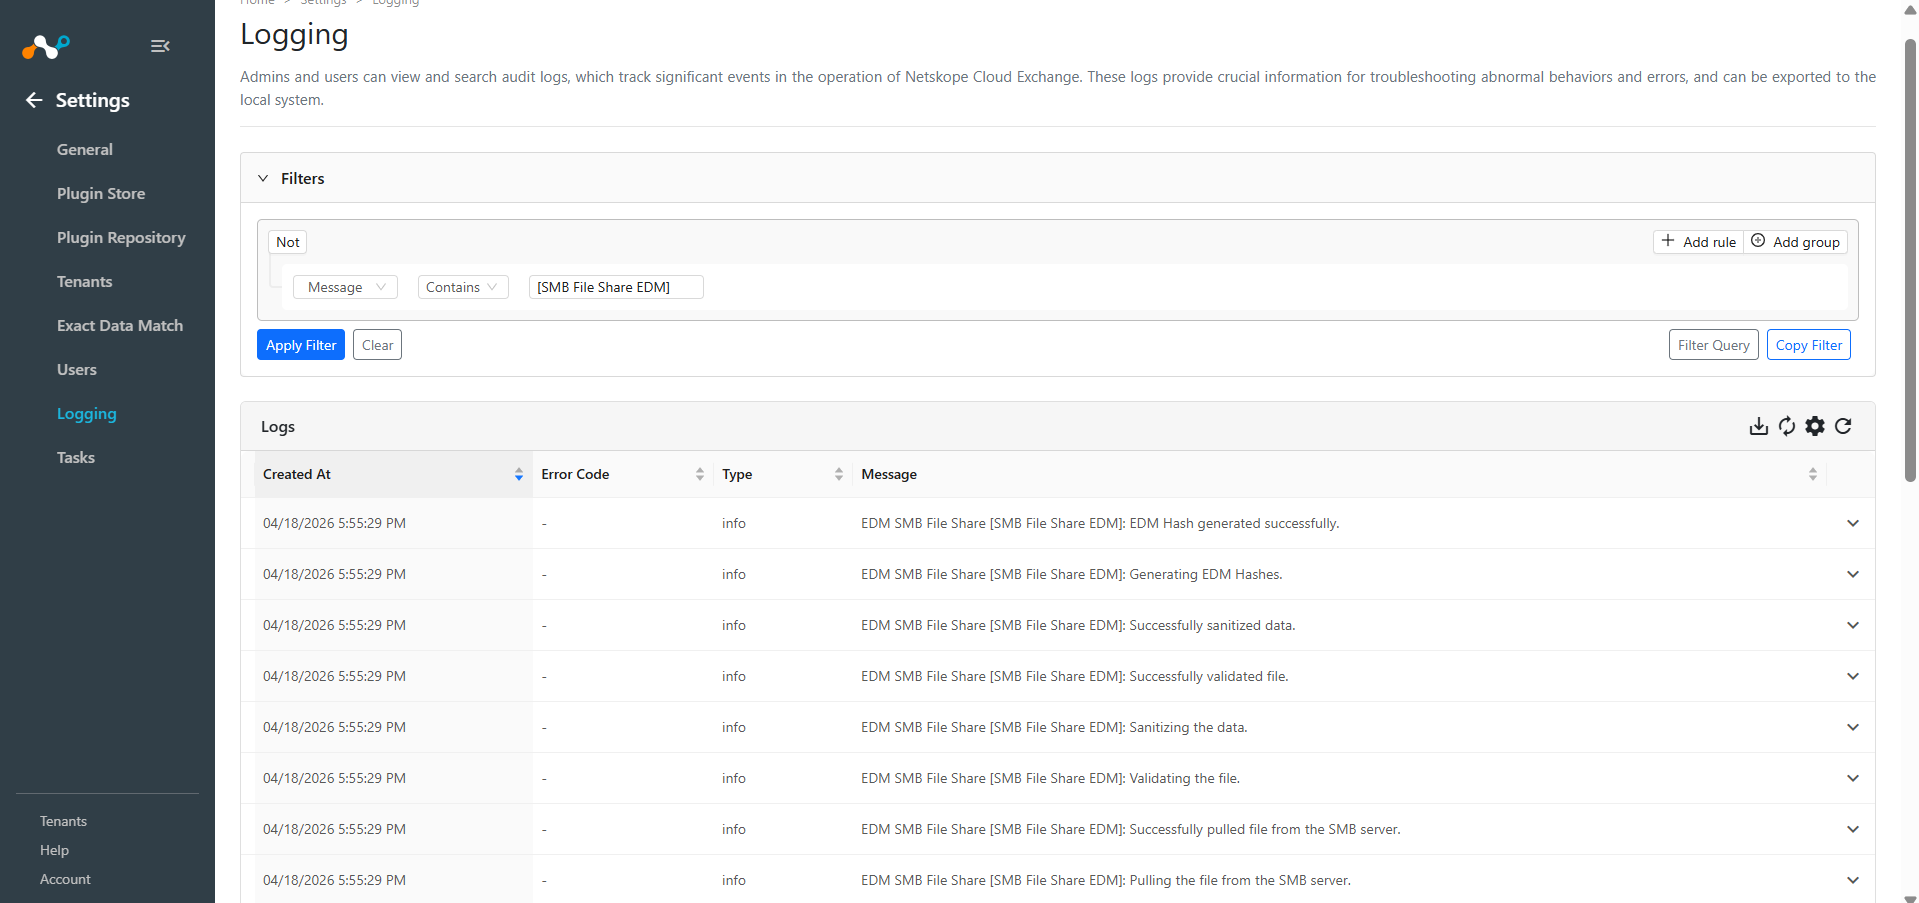Open the Help link in the sidebar
This screenshot has width=1919, height=903.
point(54,850)
